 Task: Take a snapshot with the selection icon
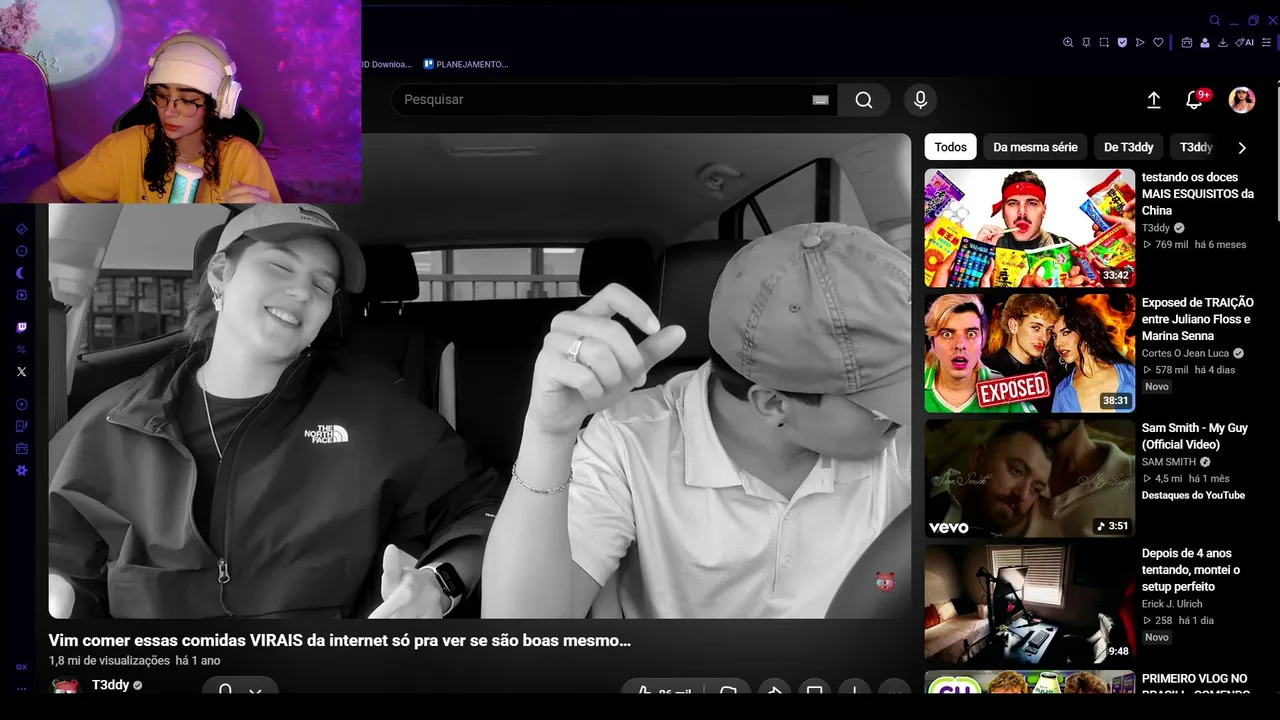[x=1104, y=43]
